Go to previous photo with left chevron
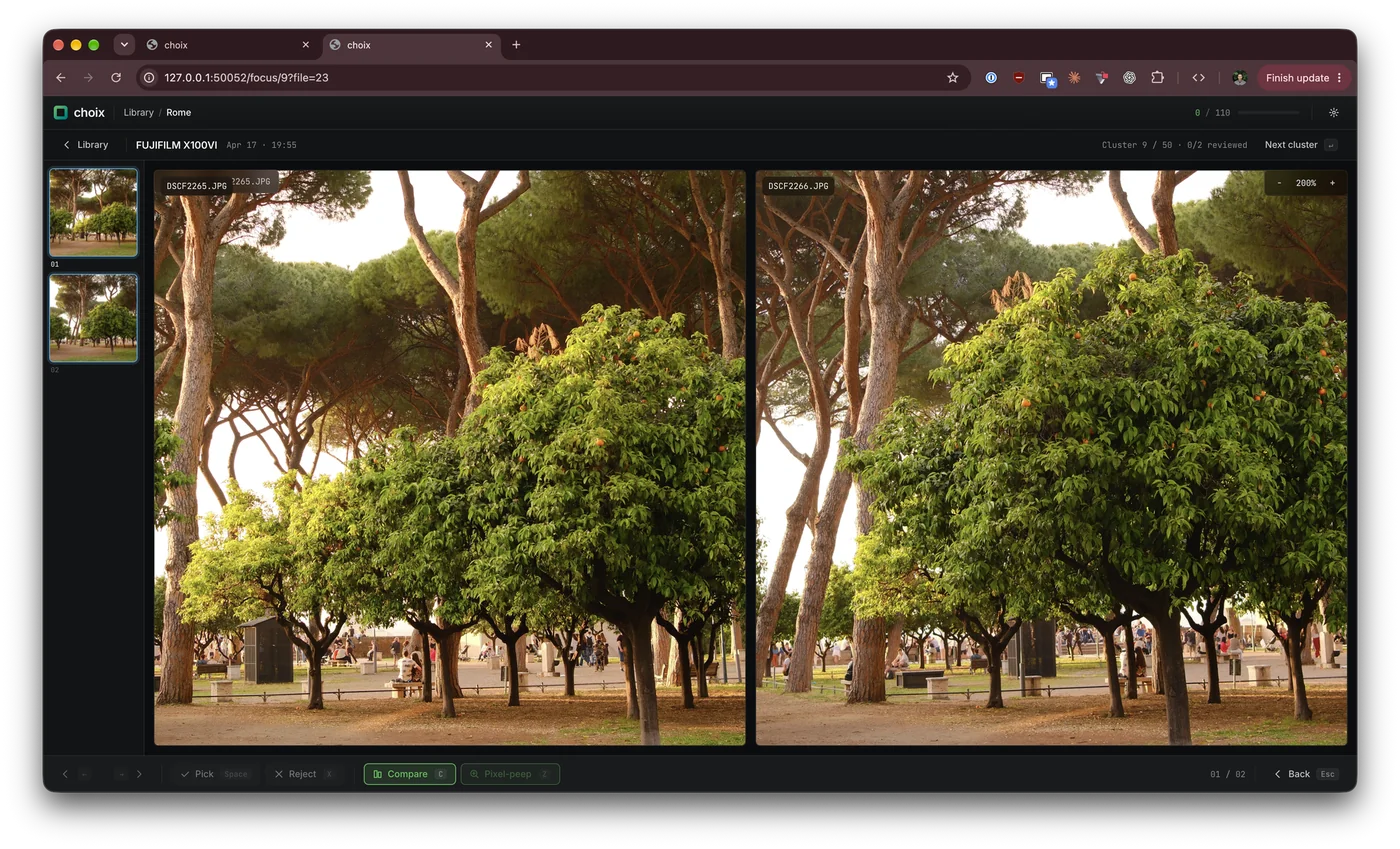Image resolution: width=1400 pixels, height=849 pixels. (66, 774)
